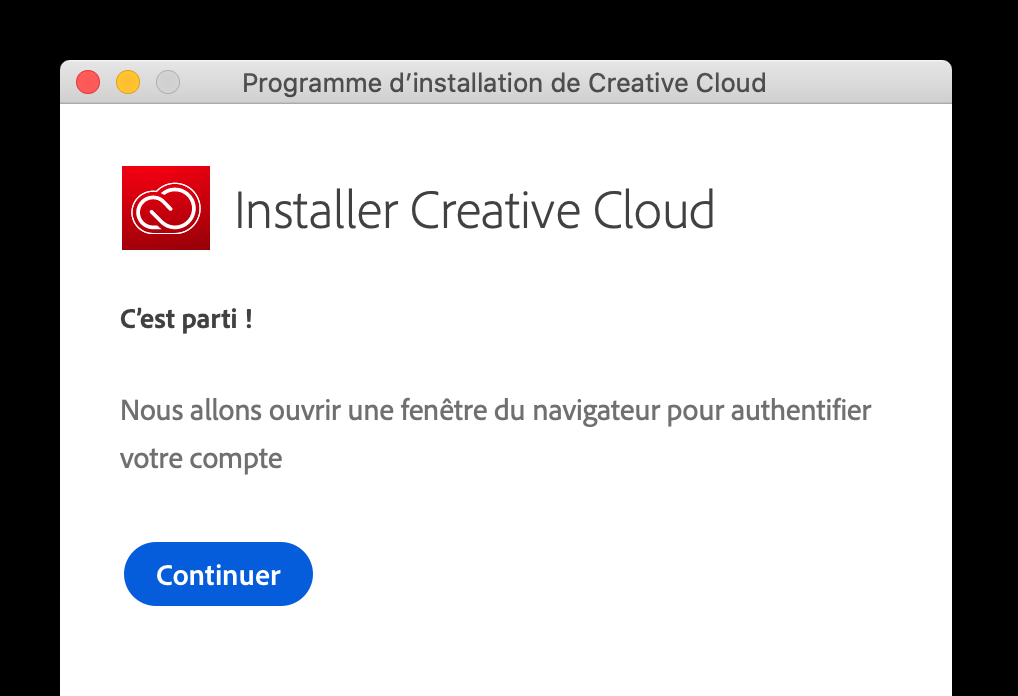Minimize the window using the yellow button
This screenshot has width=1018, height=696.
click(128, 82)
